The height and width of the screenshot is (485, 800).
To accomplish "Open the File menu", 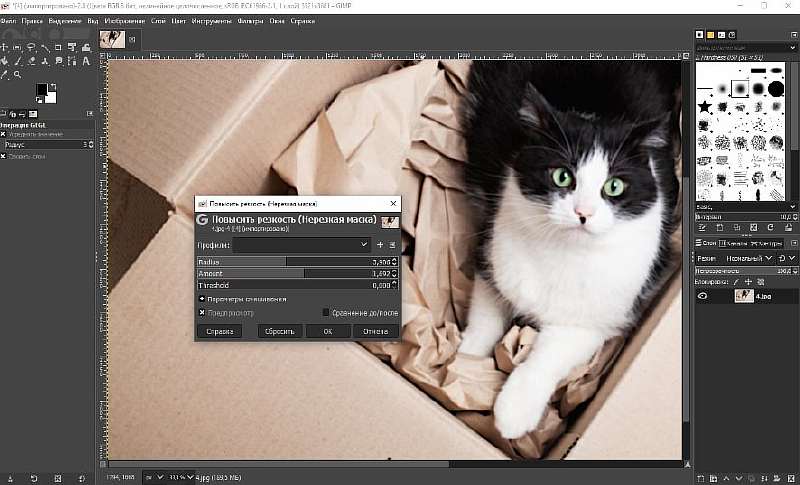I will [x=8, y=21].
